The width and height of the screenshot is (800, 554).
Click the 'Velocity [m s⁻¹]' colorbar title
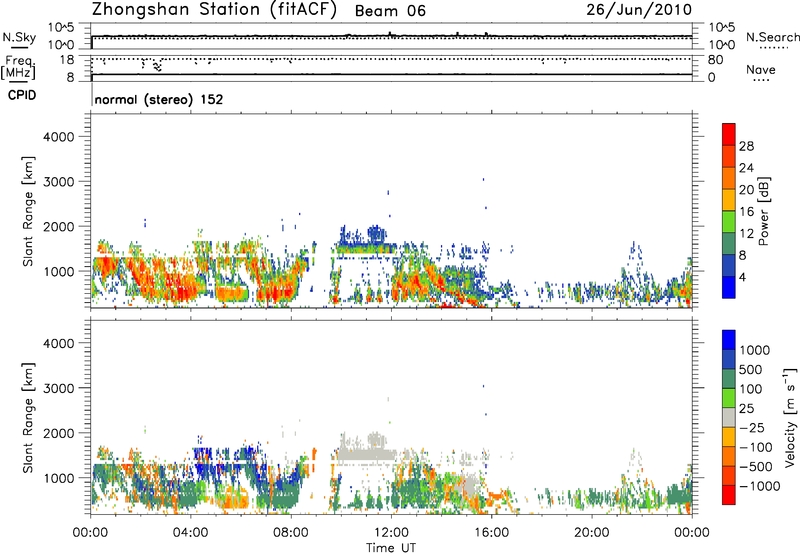[790, 417]
